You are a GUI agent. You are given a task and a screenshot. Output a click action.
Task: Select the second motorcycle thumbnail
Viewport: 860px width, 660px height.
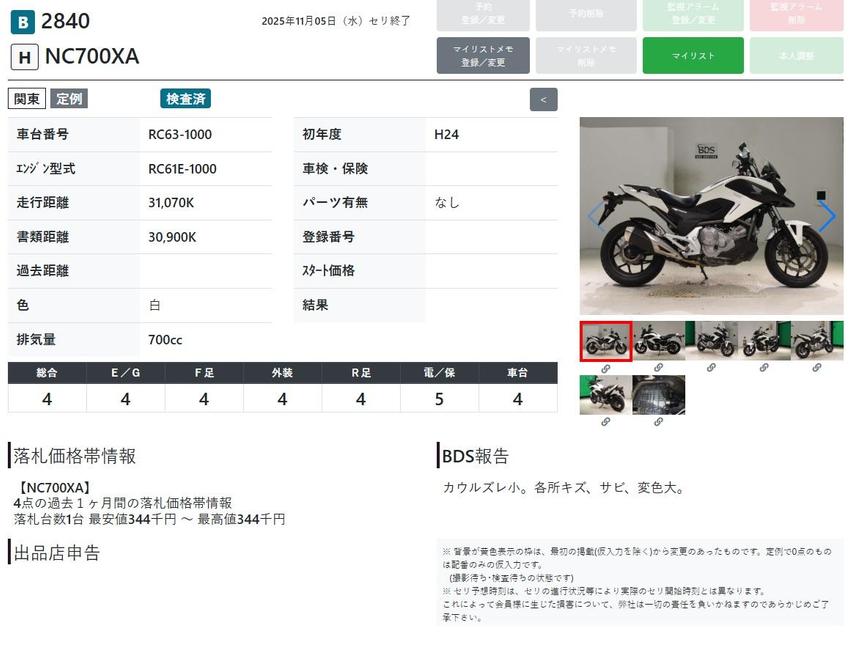pos(659,341)
